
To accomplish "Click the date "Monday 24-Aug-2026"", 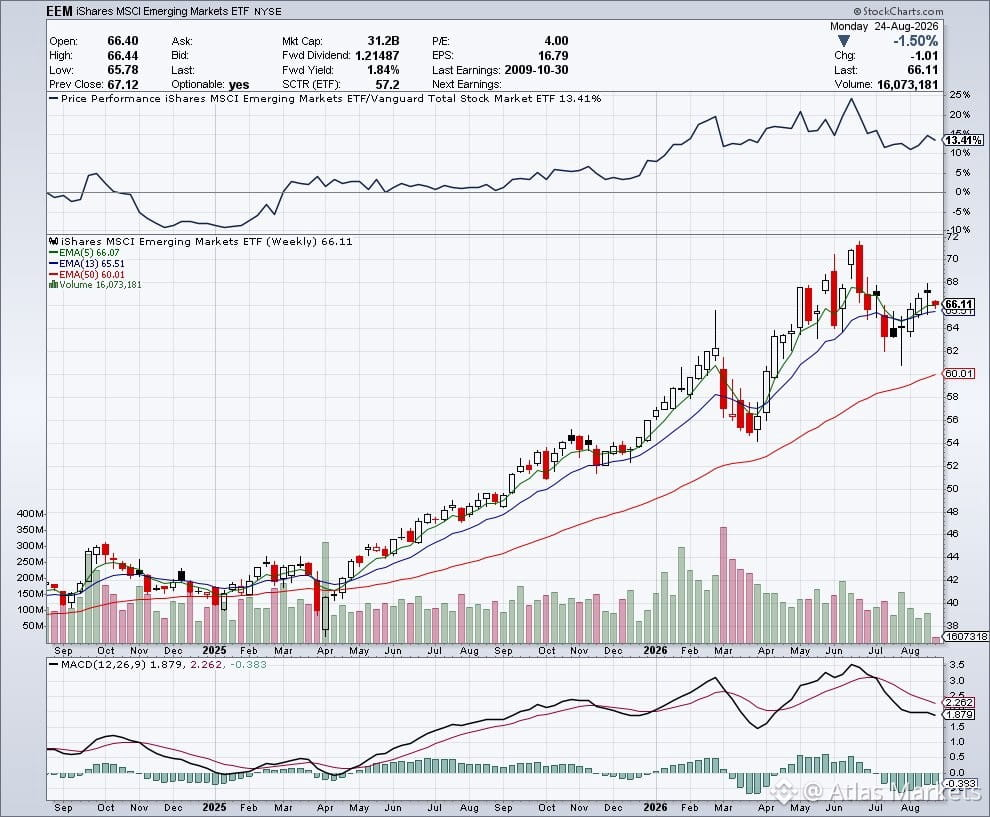I will tap(884, 27).
